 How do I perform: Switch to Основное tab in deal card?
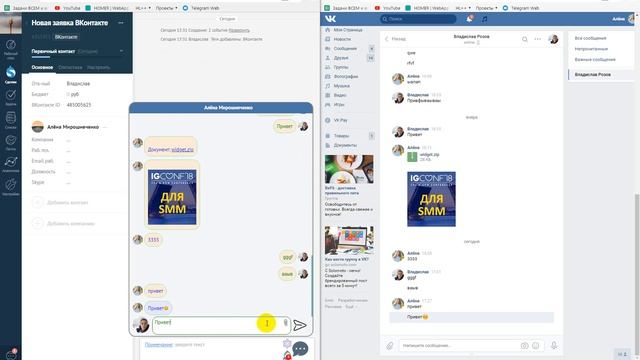click(42, 67)
